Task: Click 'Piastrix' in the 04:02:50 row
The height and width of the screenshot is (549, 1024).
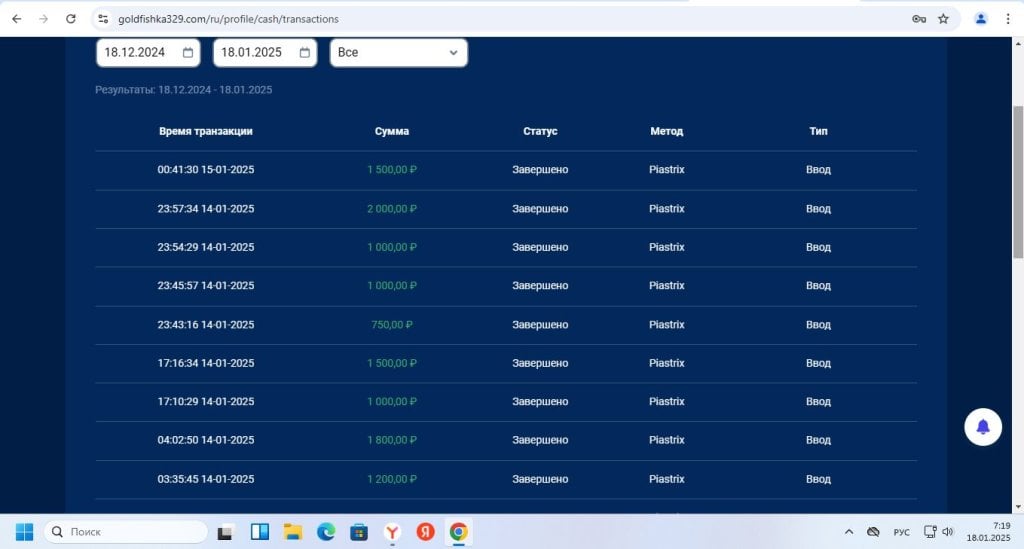Action: (x=667, y=440)
